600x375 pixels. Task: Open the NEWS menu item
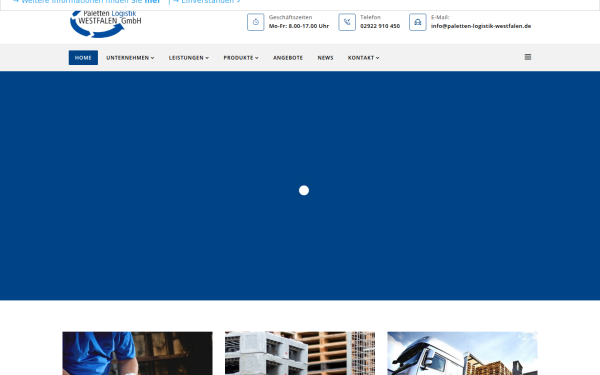click(325, 58)
